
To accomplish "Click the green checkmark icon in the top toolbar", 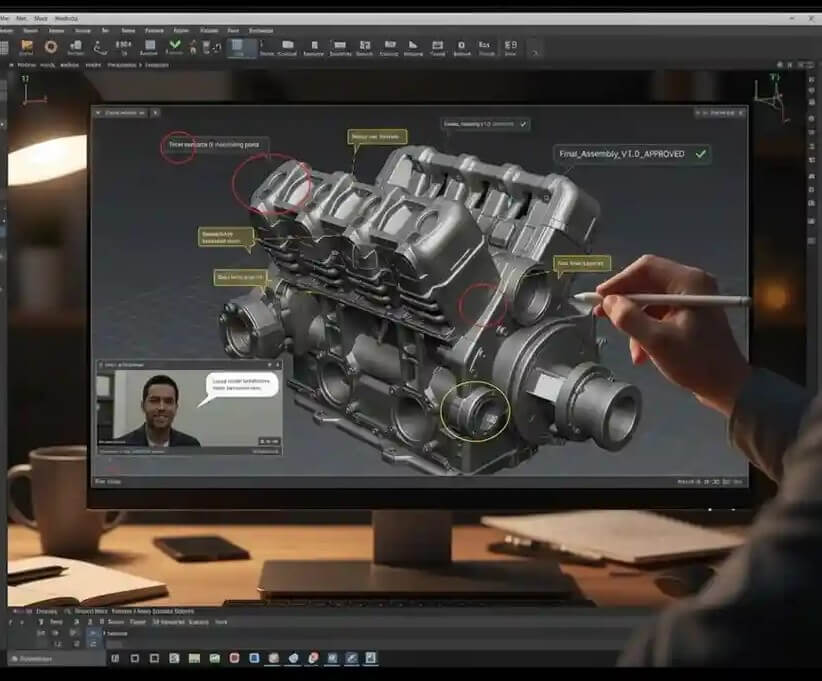I will pyautogui.click(x=176, y=45).
